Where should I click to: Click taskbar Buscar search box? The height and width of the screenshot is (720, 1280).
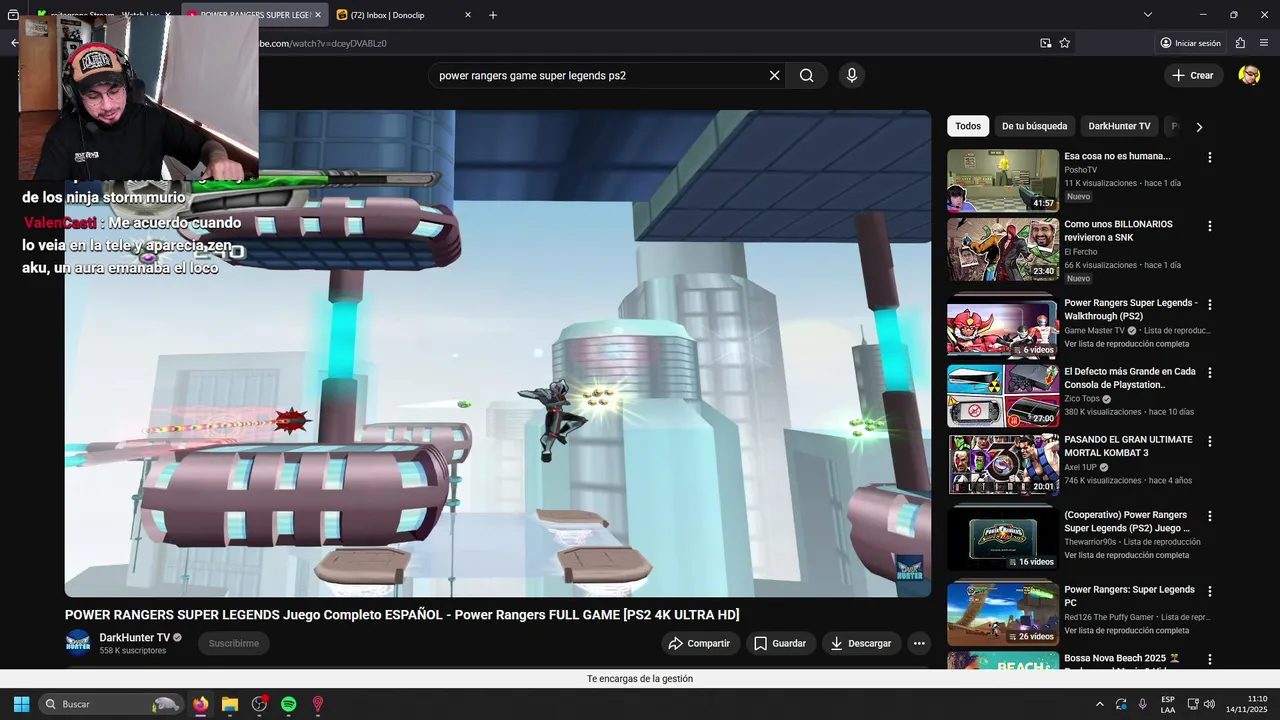111,704
